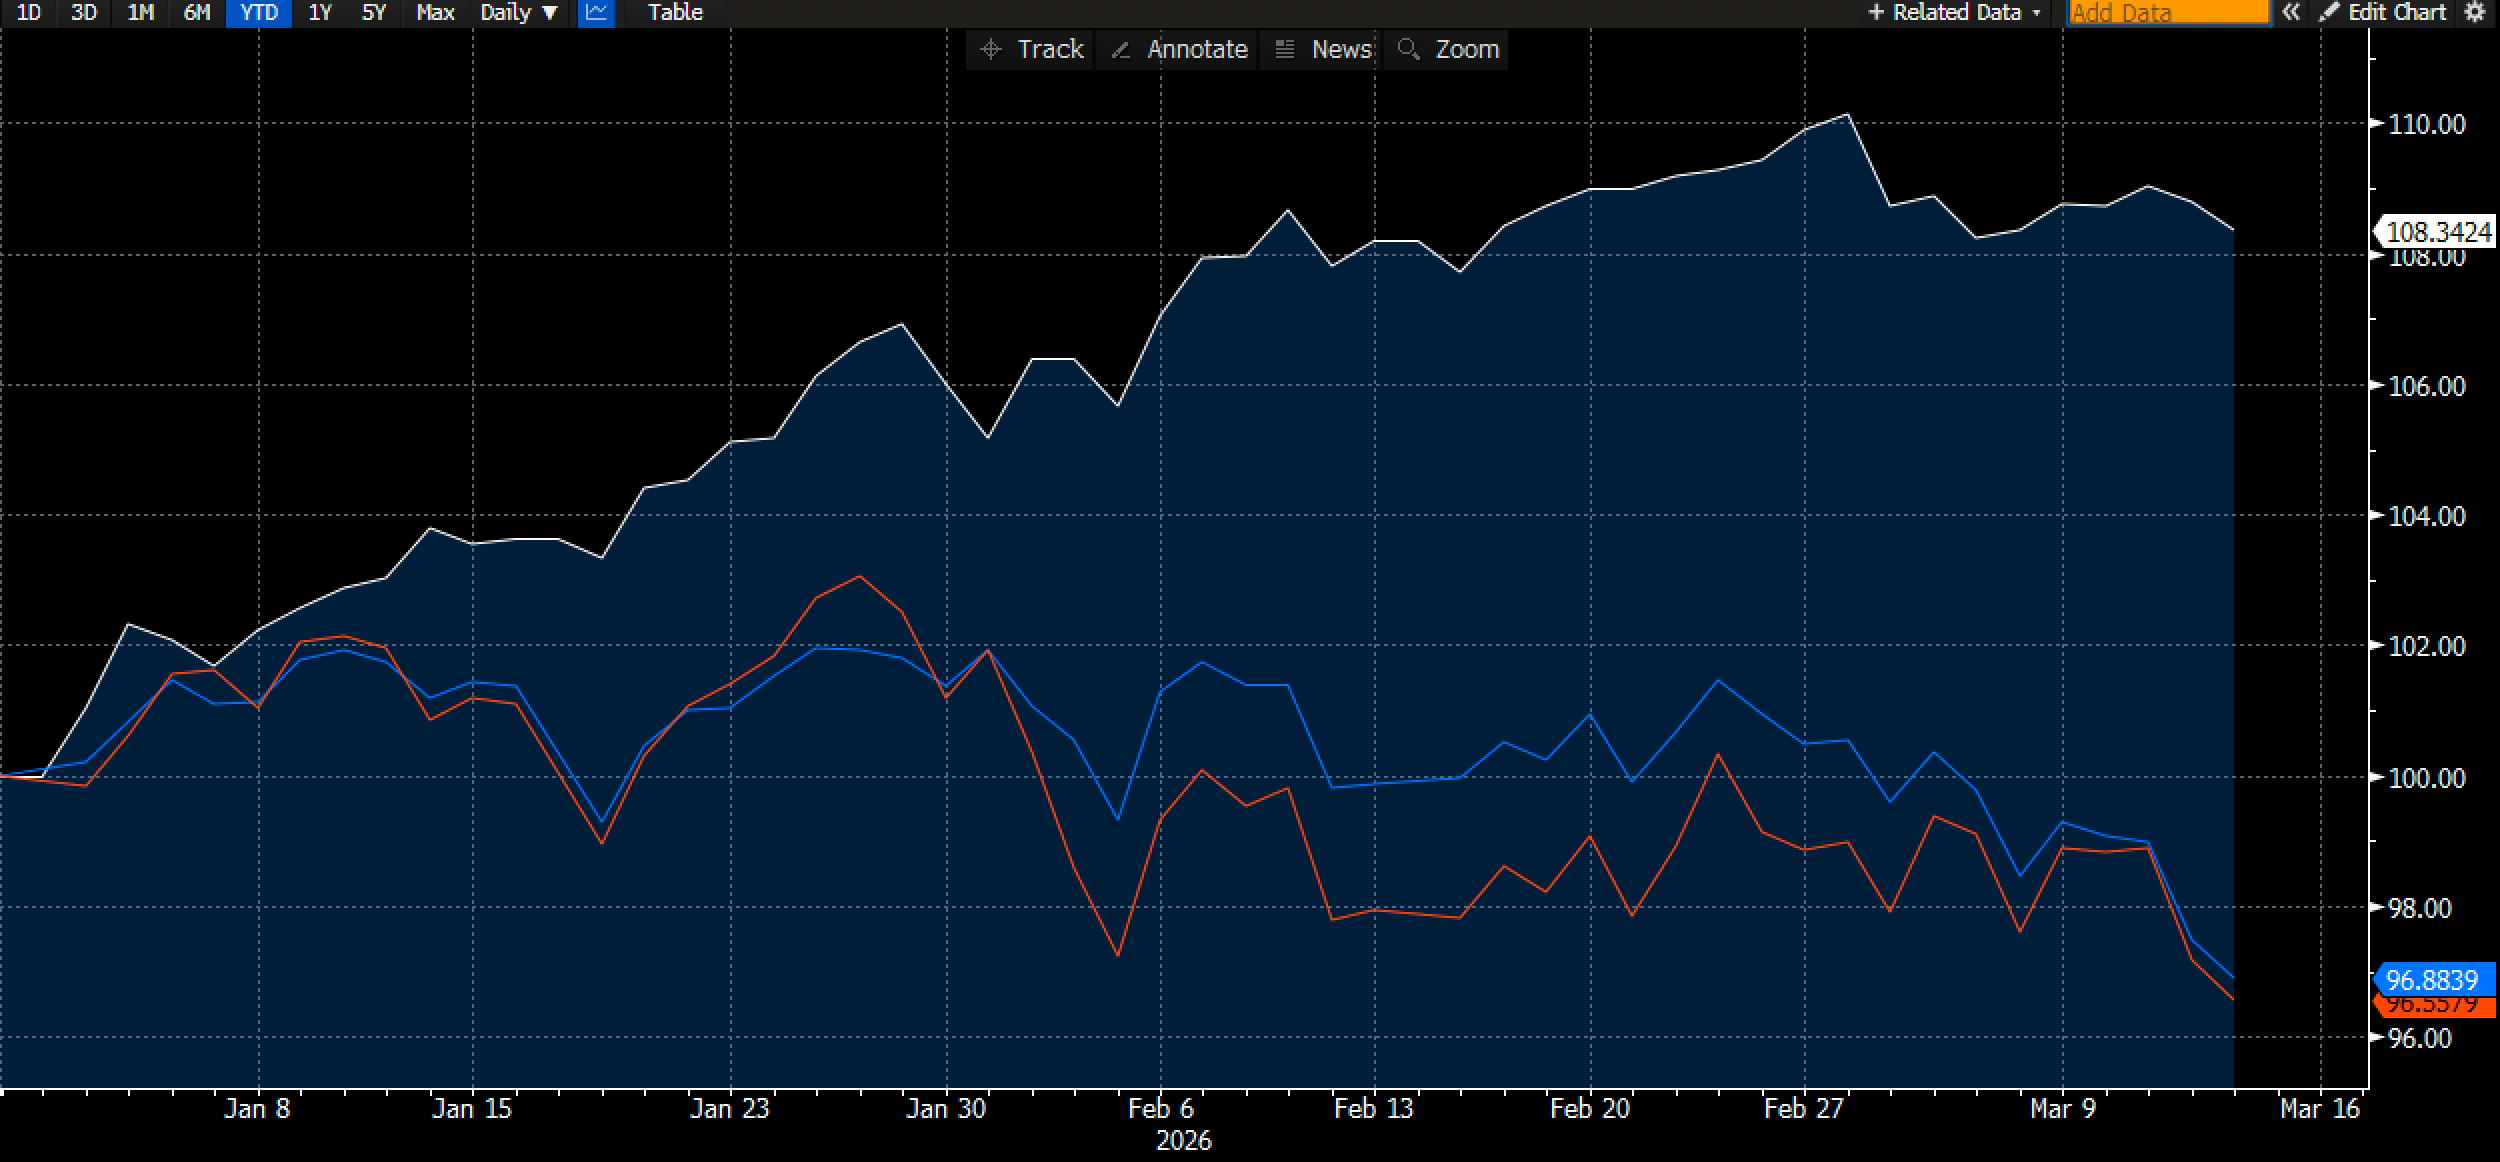The height and width of the screenshot is (1162, 2500).
Task: Open the Daily periodicity dropdown
Action: pyautogui.click(x=518, y=12)
